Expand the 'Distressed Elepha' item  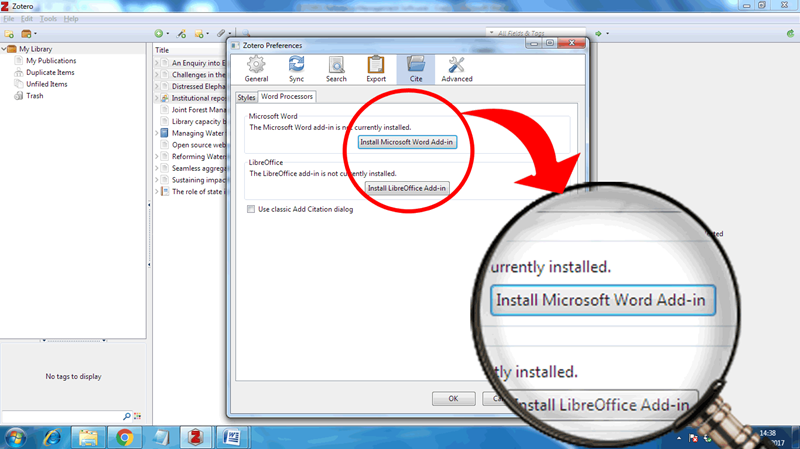(157, 86)
